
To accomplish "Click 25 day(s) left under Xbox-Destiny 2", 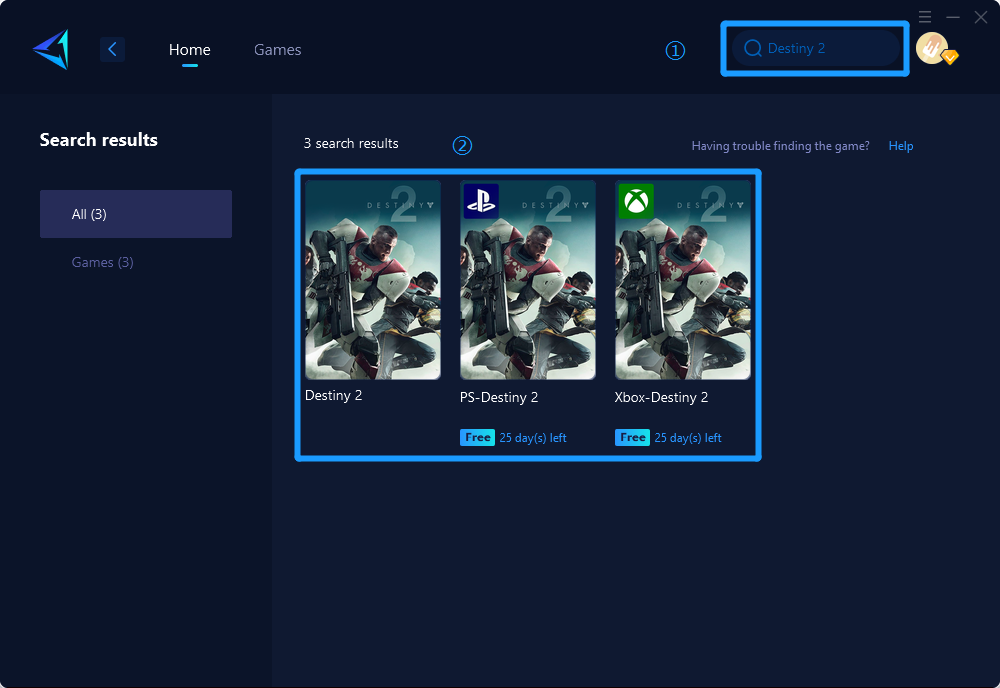I will pos(688,438).
